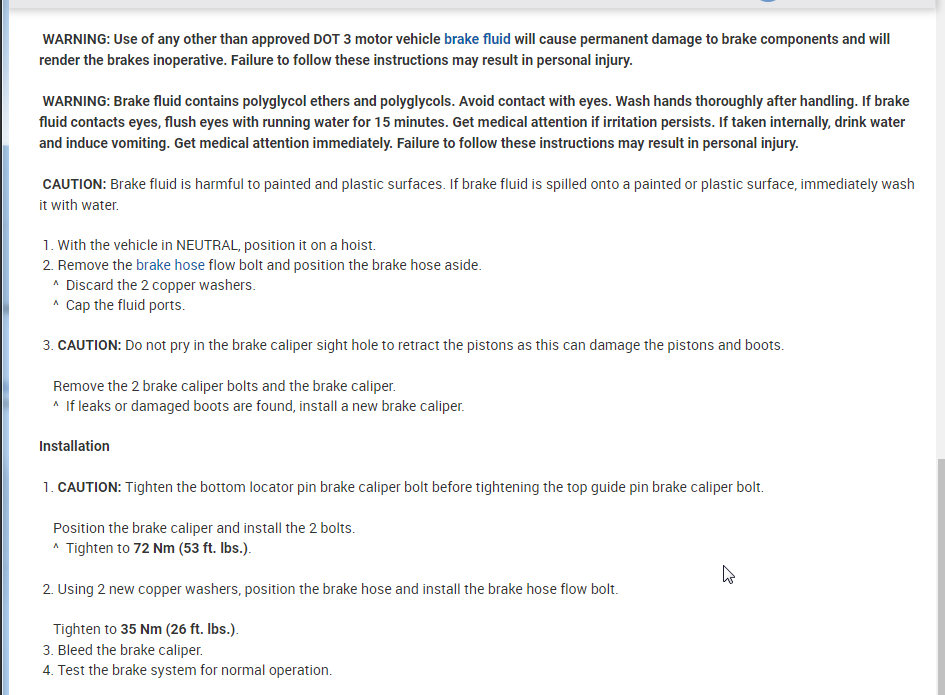Click the "Remove the 2 brake caliper bolts" line
This screenshot has height=695, width=945.
(x=224, y=386)
